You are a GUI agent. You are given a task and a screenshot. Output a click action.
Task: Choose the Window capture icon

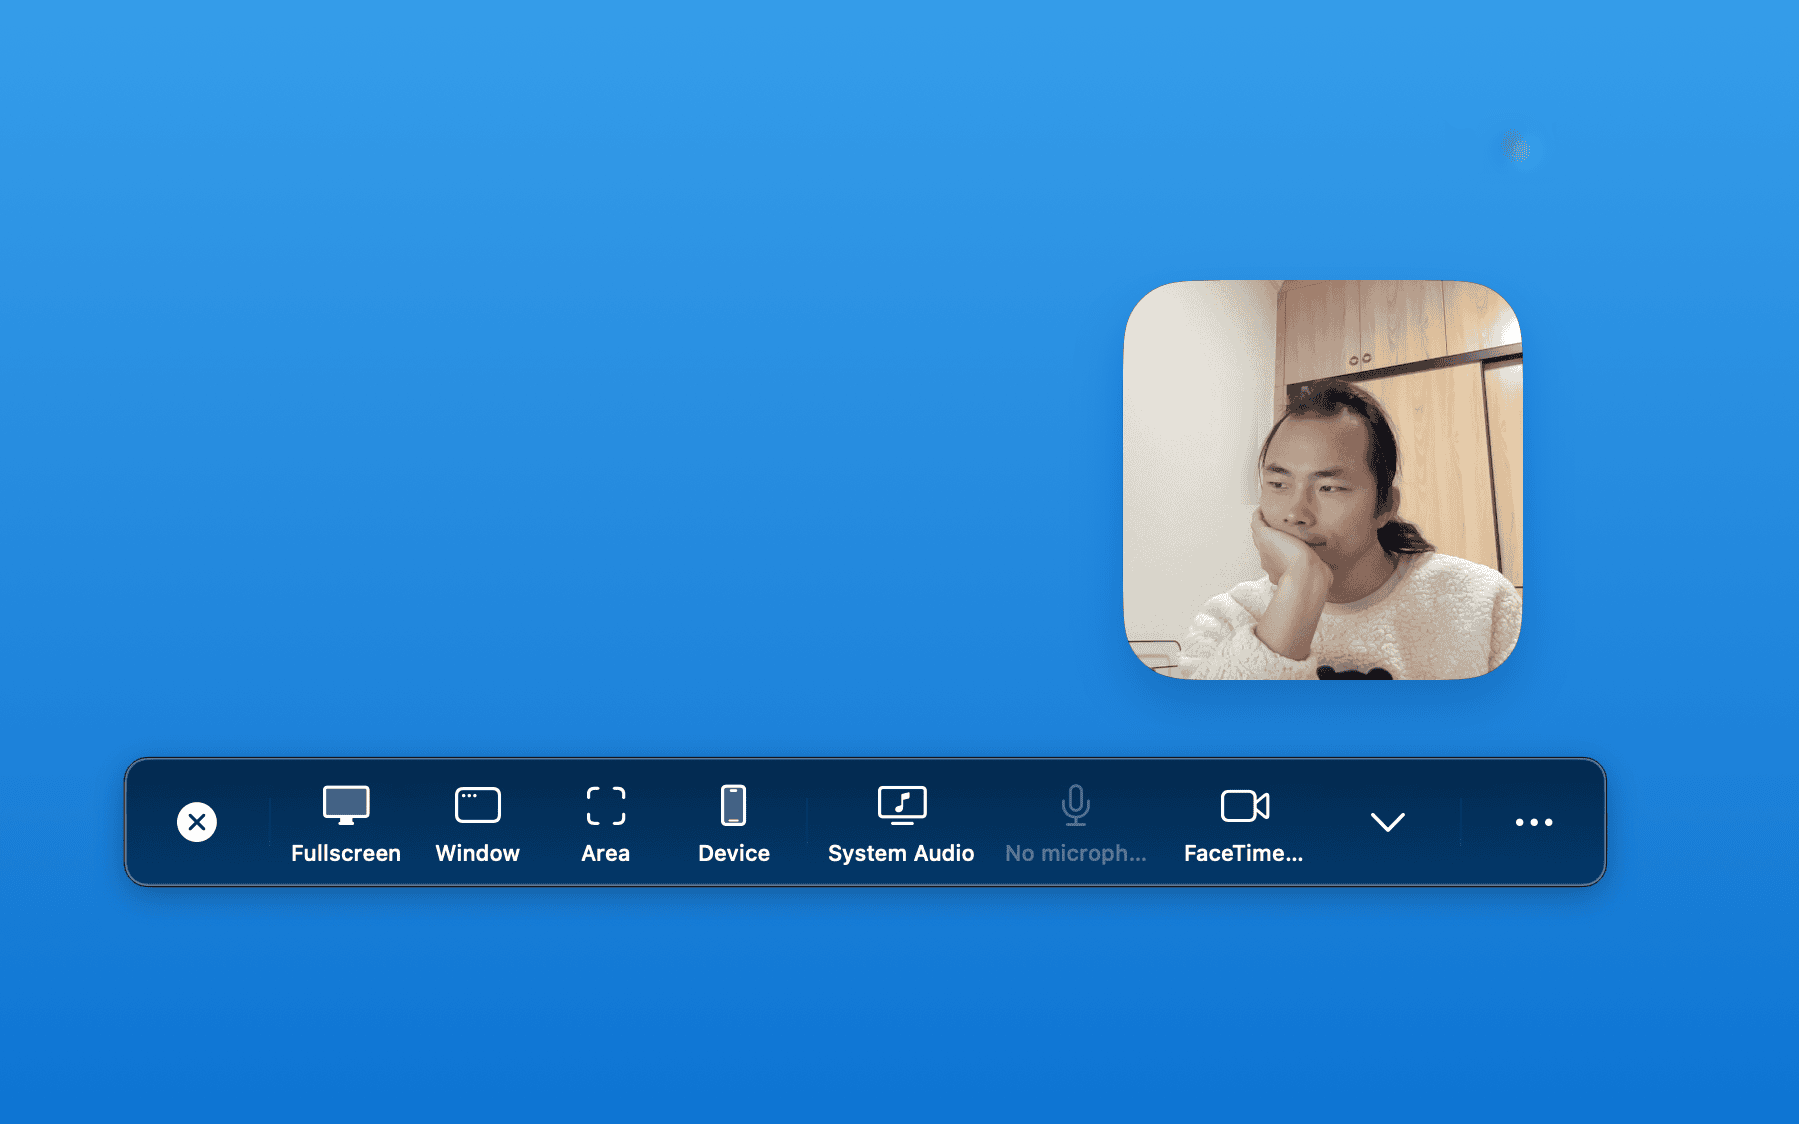tap(478, 805)
